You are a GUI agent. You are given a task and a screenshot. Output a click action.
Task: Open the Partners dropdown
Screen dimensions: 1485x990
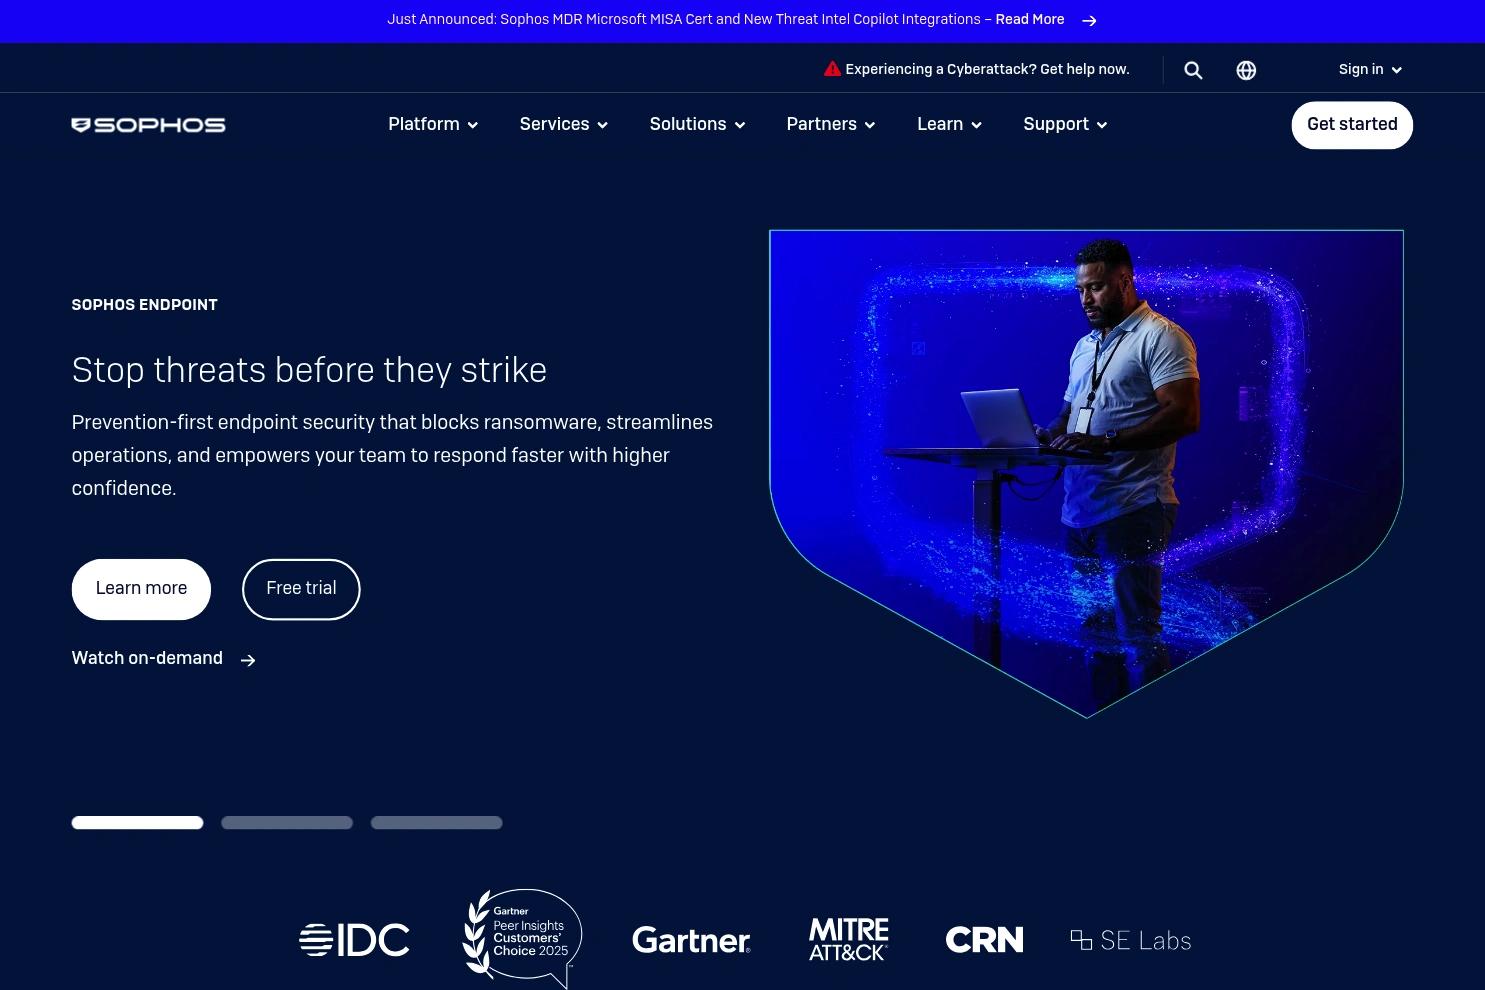tap(831, 125)
